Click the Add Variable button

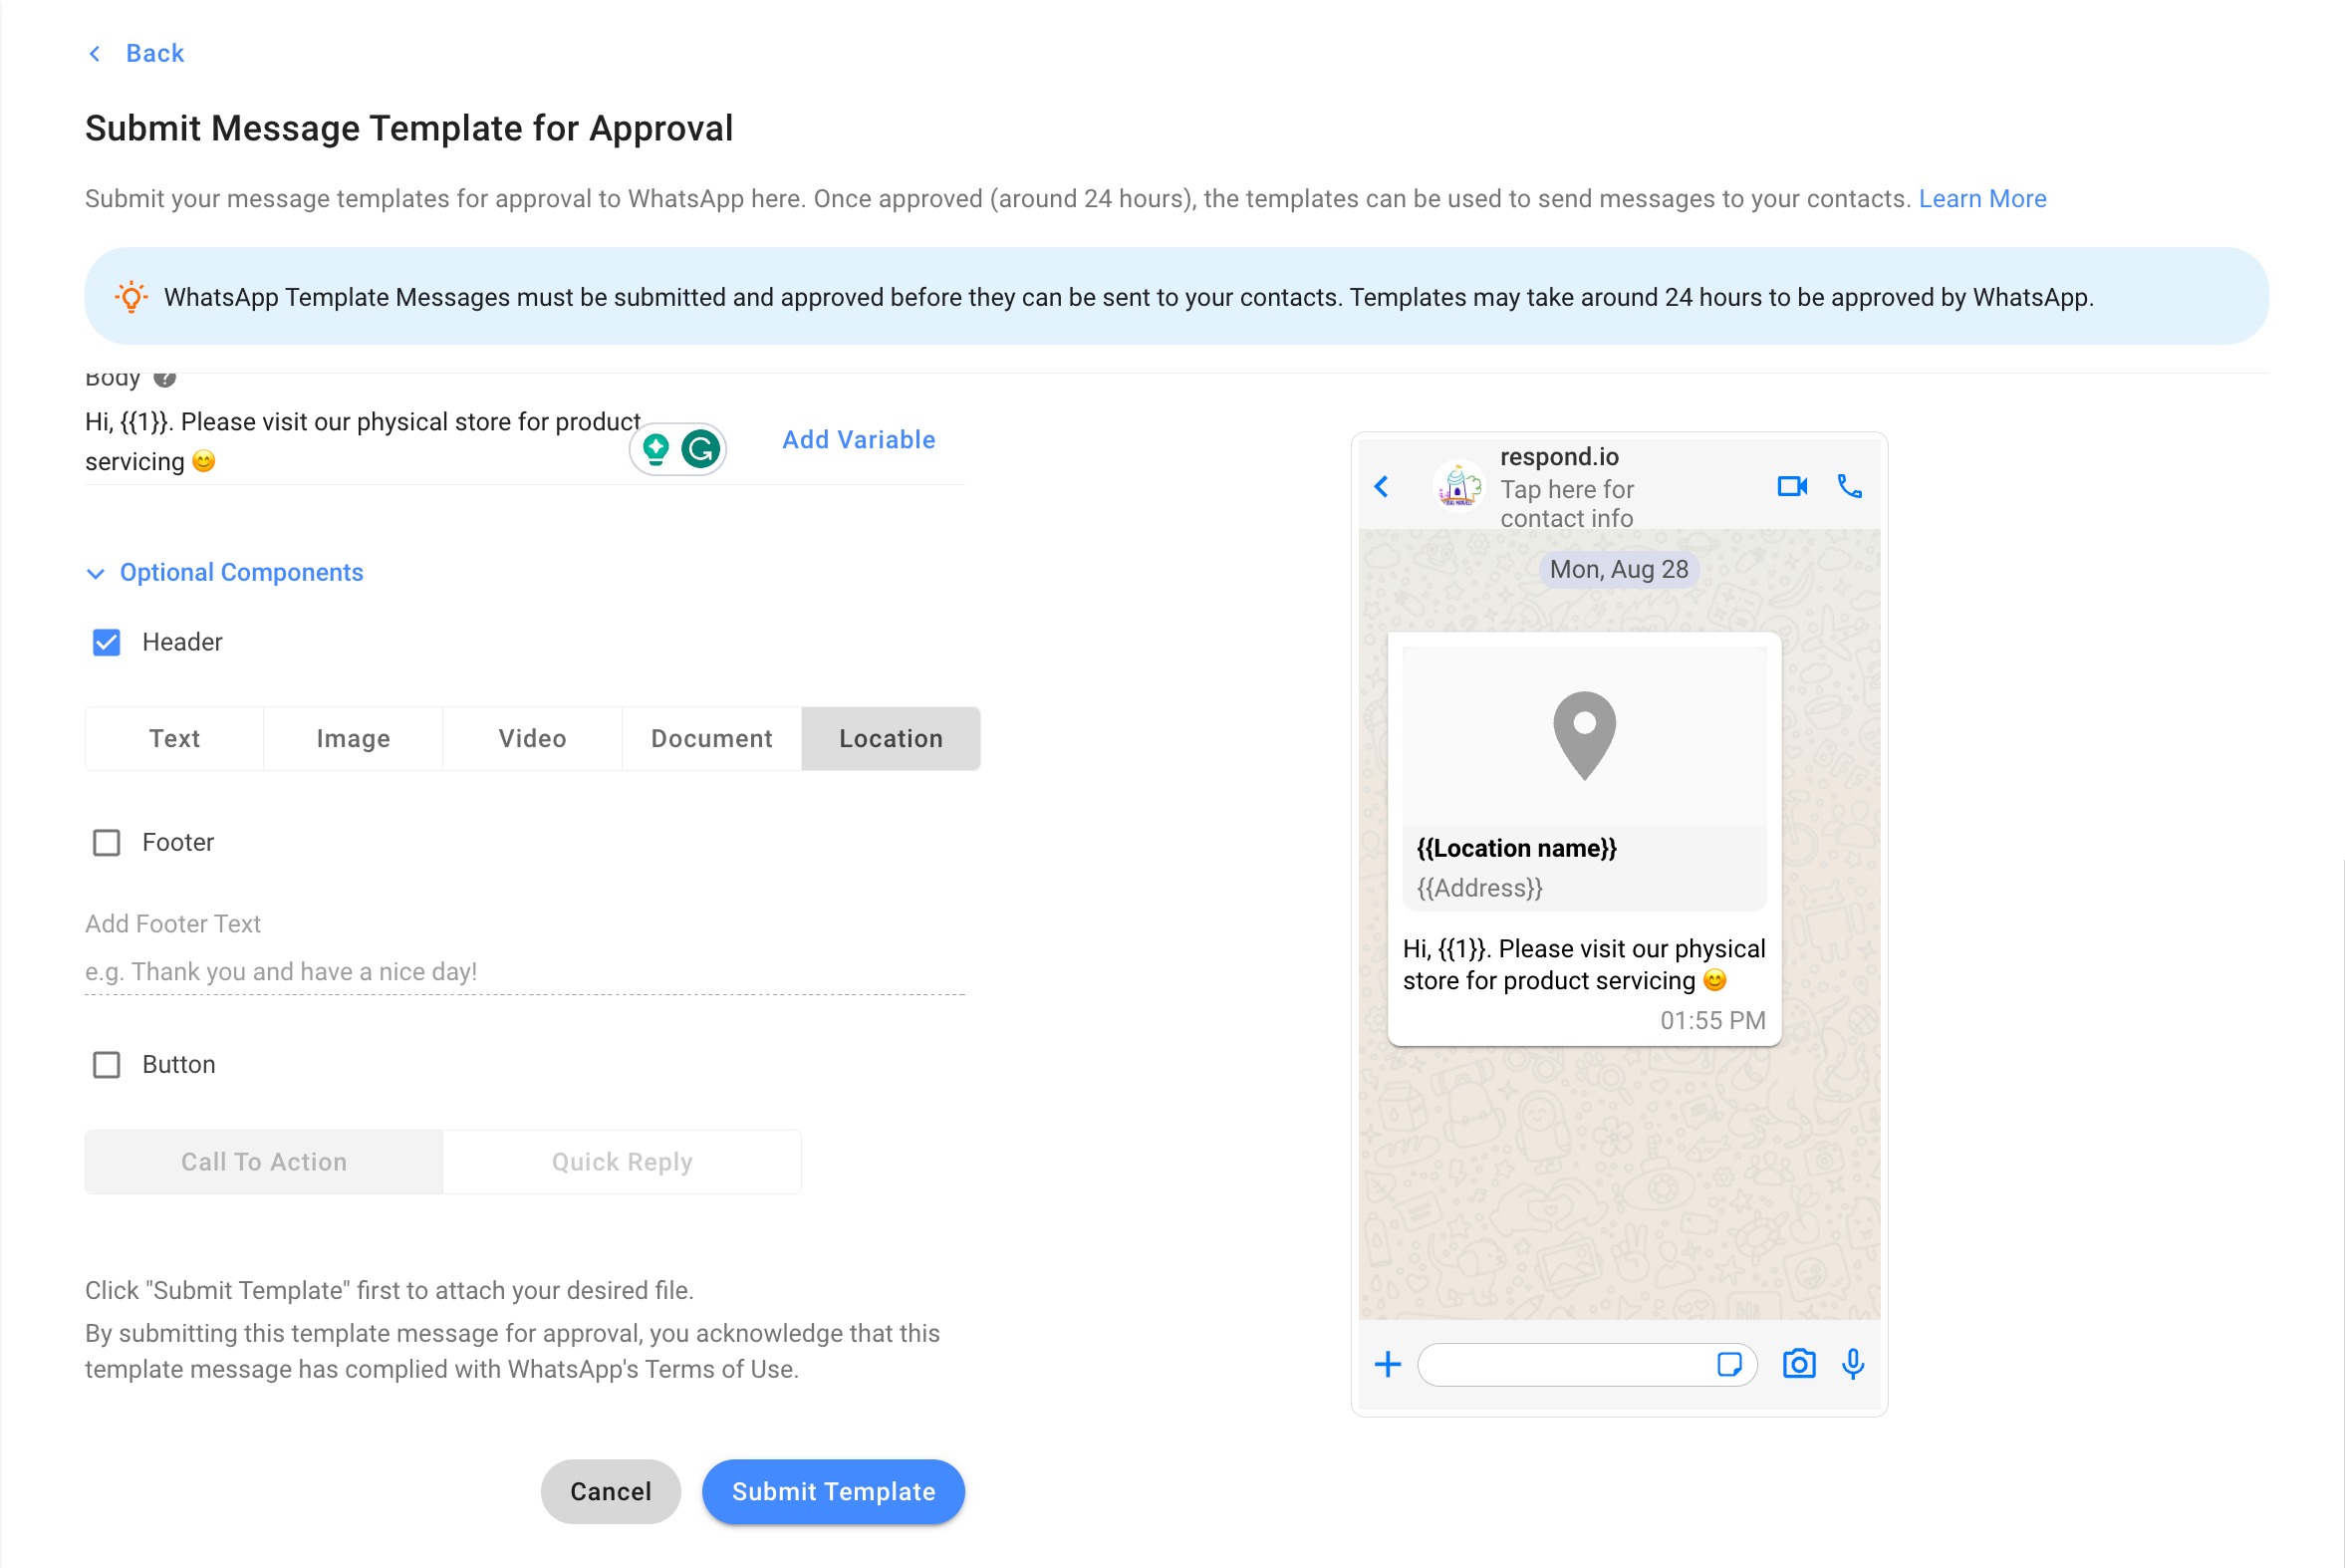(860, 439)
